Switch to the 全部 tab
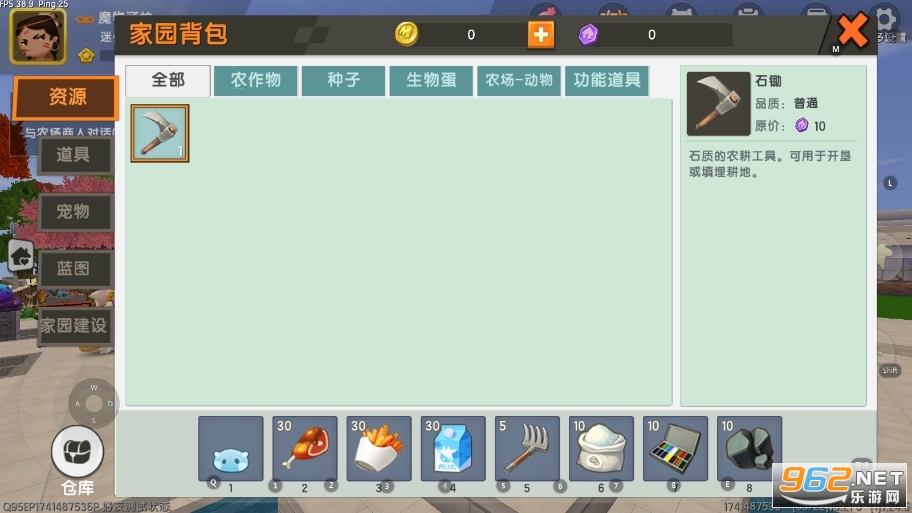This screenshot has height=513, width=912. pyautogui.click(x=168, y=81)
